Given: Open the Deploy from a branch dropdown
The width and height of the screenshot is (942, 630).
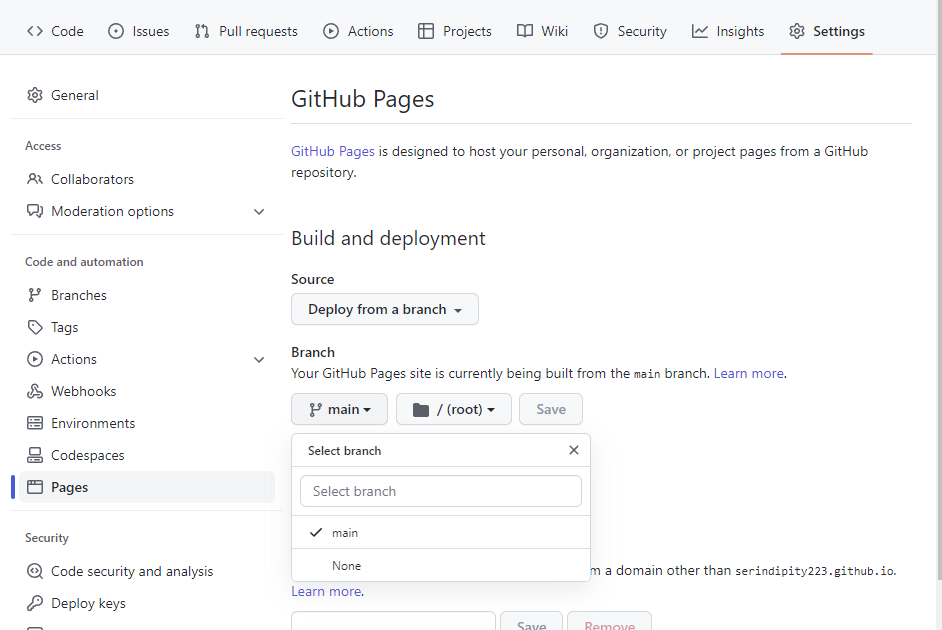Looking at the screenshot, I should 384,309.
